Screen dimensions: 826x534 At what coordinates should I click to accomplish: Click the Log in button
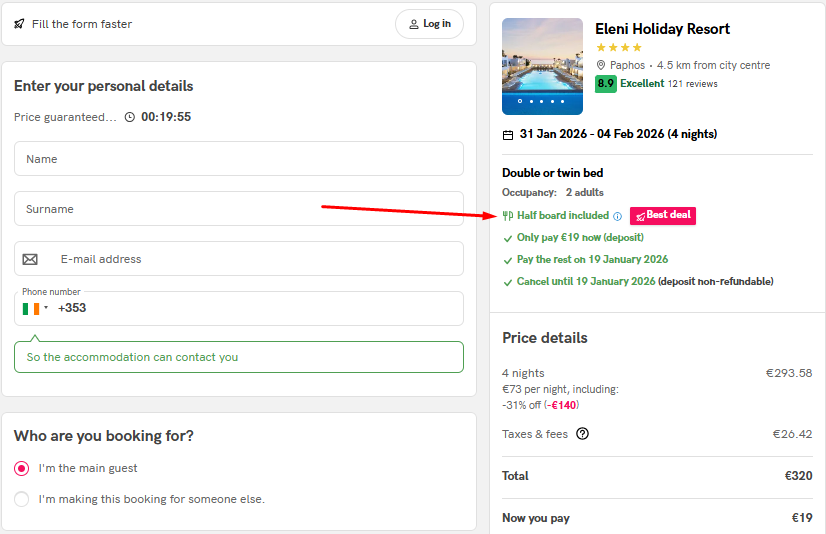429,24
